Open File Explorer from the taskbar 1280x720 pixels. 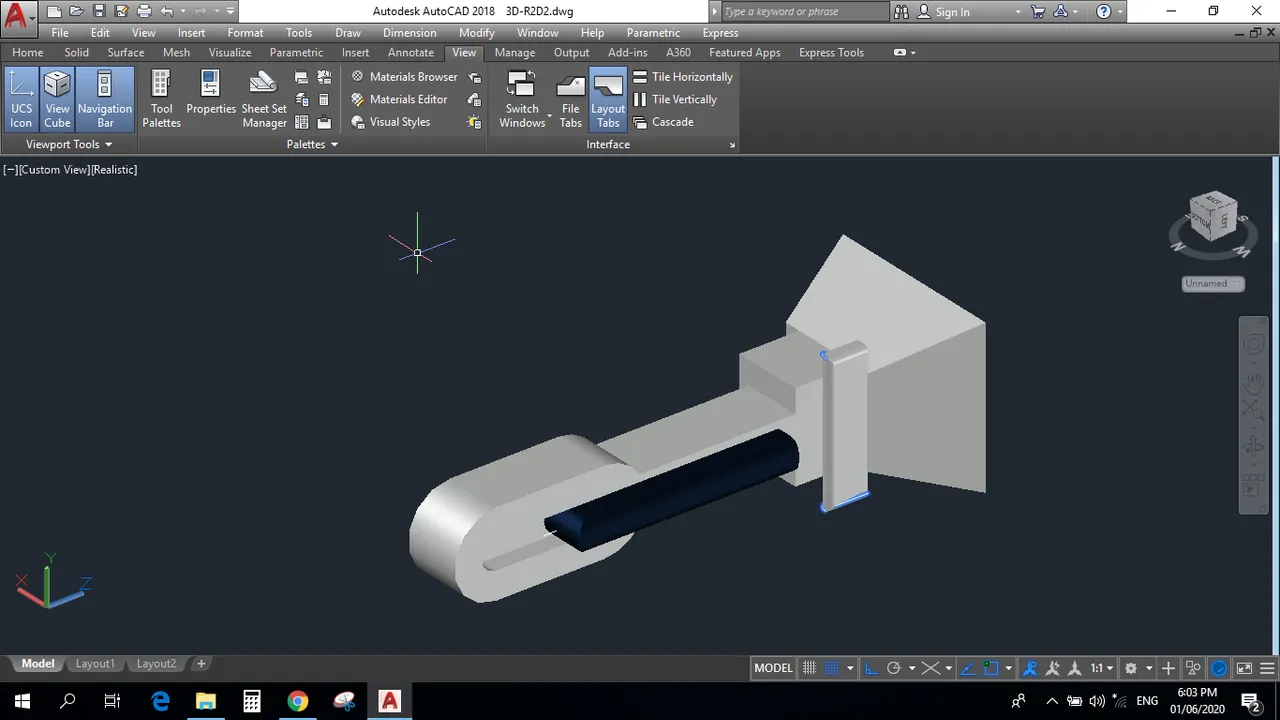pos(205,701)
